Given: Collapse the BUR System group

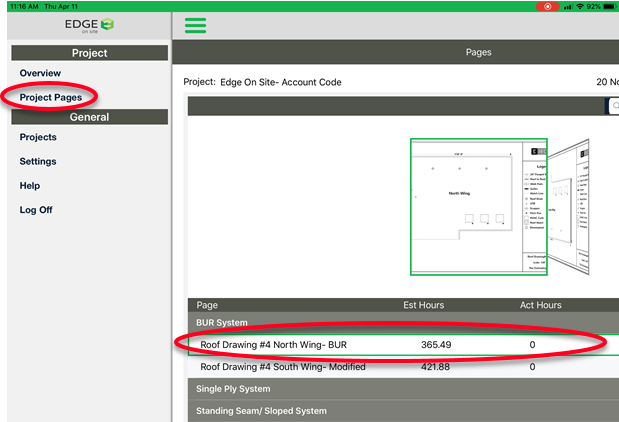Looking at the screenshot, I should click(x=403, y=323).
